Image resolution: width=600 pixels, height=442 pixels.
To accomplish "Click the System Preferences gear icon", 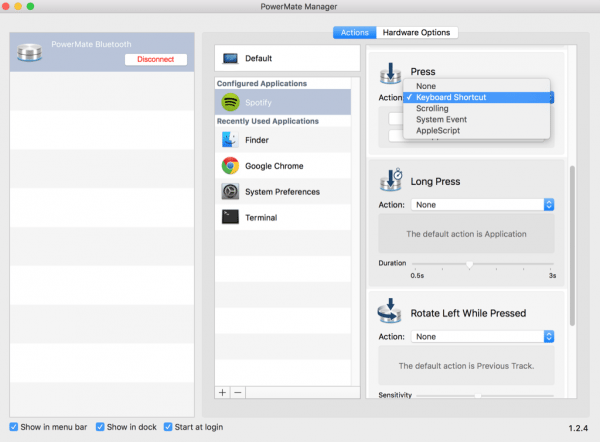I will pyautogui.click(x=230, y=192).
